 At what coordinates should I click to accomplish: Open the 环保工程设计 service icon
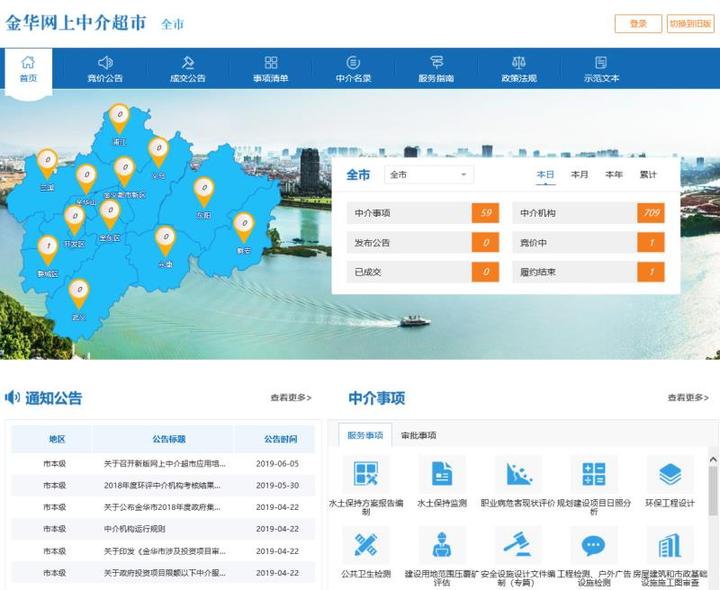[x=669, y=474]
